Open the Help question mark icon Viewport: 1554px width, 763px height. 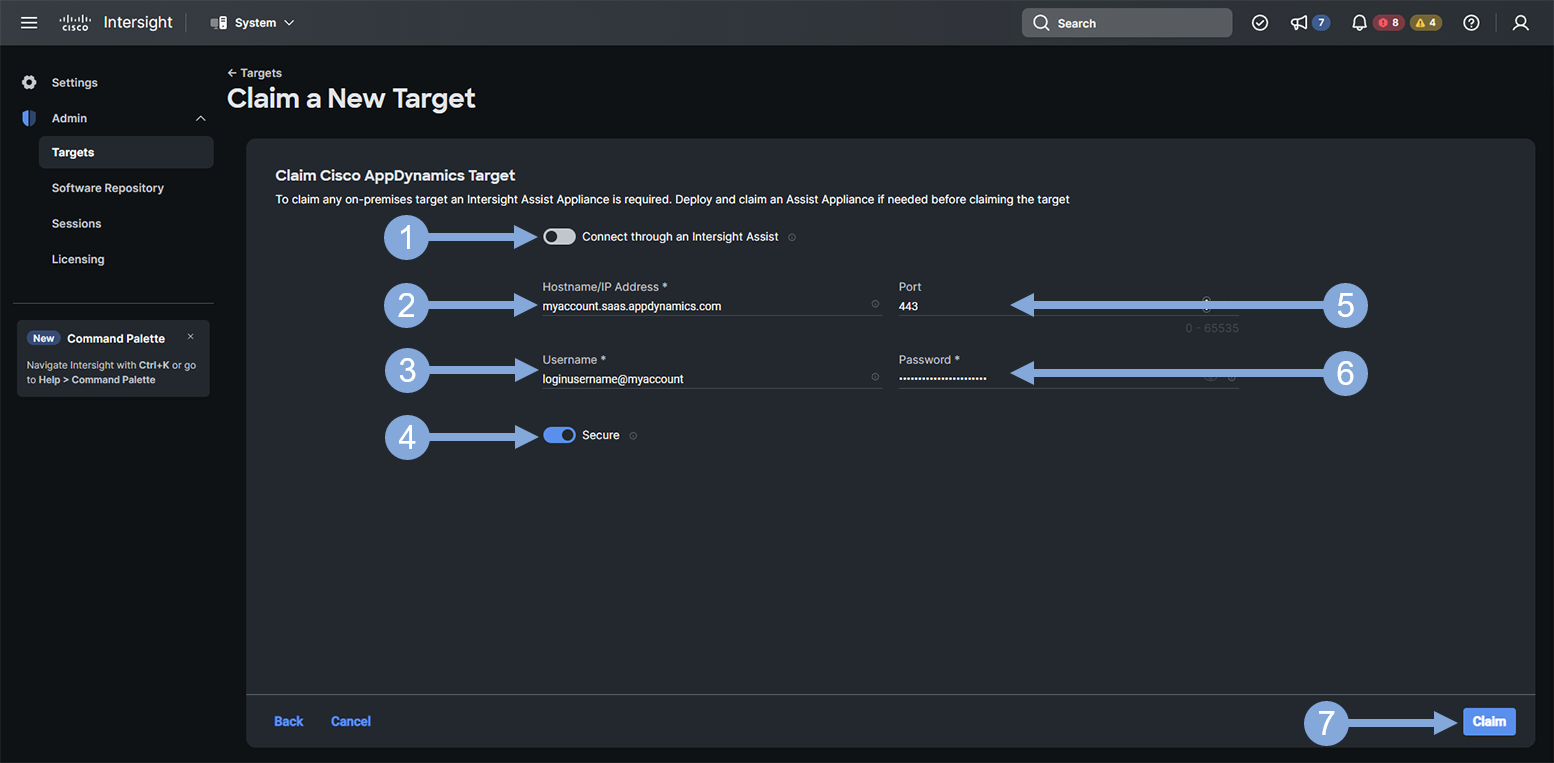pos(1471,23)
